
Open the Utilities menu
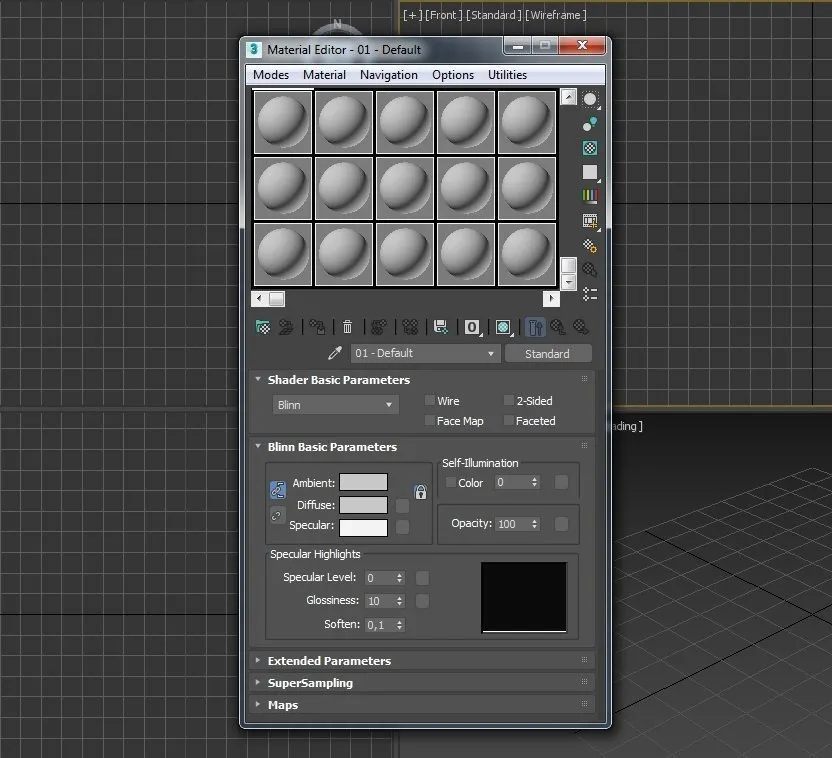(507, 75)
